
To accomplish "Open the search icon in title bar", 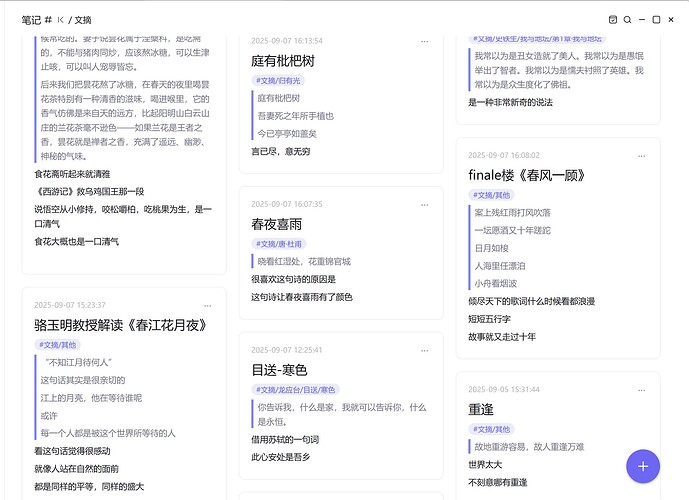I will pyautogui.click(x=627, y=19).
